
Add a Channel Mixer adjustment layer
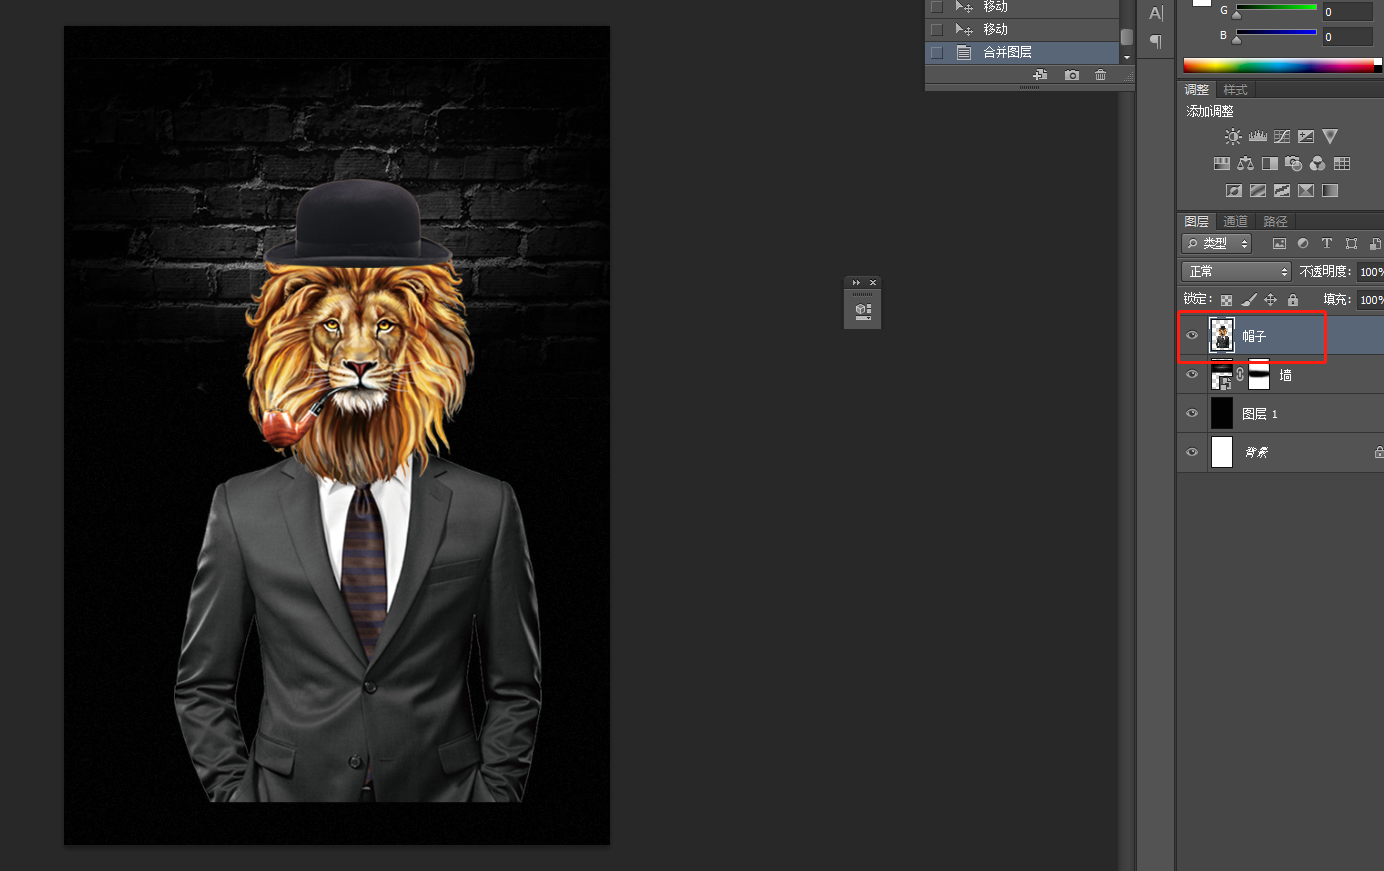click(x=1318, y=164)
